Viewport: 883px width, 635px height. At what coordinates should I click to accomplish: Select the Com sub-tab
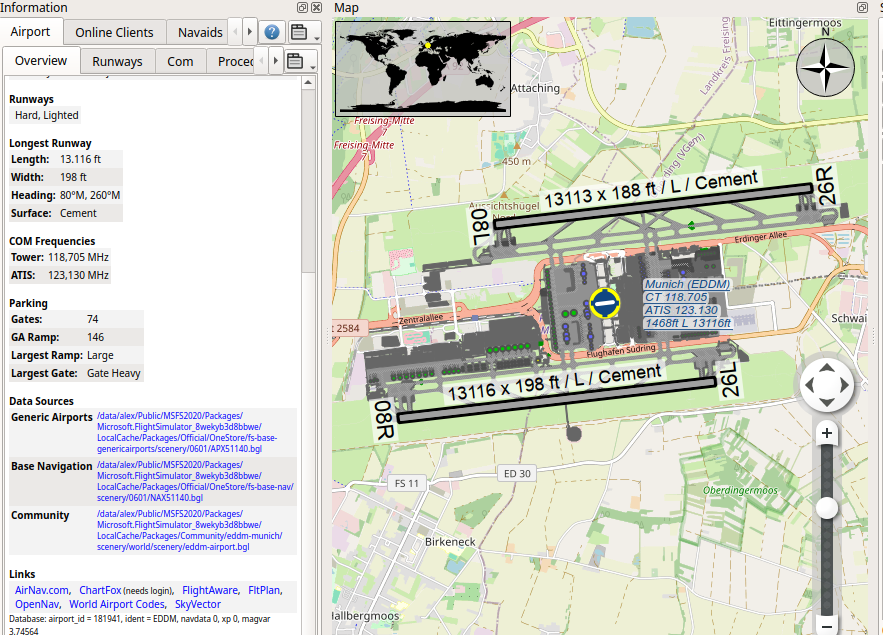pos(180,61)
